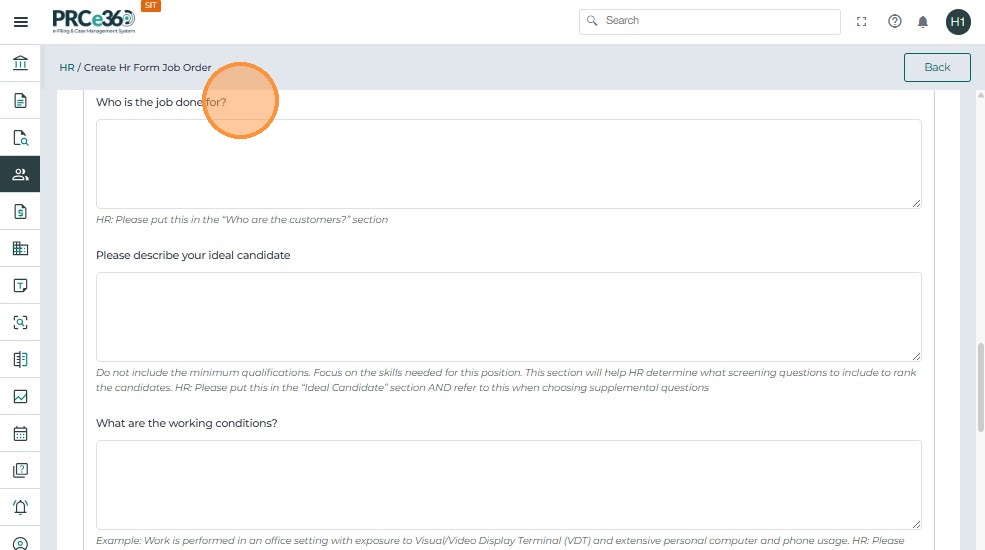
Task: Click the PRCe360 logo
Action: (95, 21)
